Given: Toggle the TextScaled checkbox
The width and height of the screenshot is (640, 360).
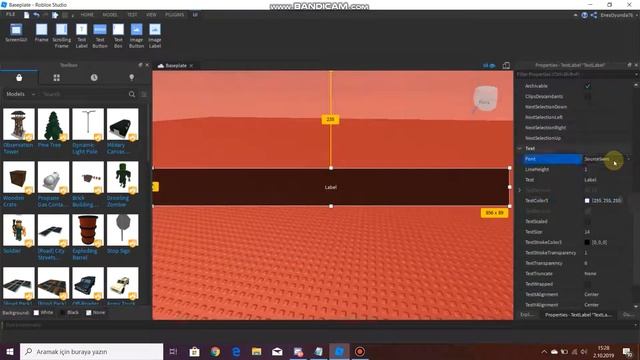Looking at the screenshot, I should [587, 222].
